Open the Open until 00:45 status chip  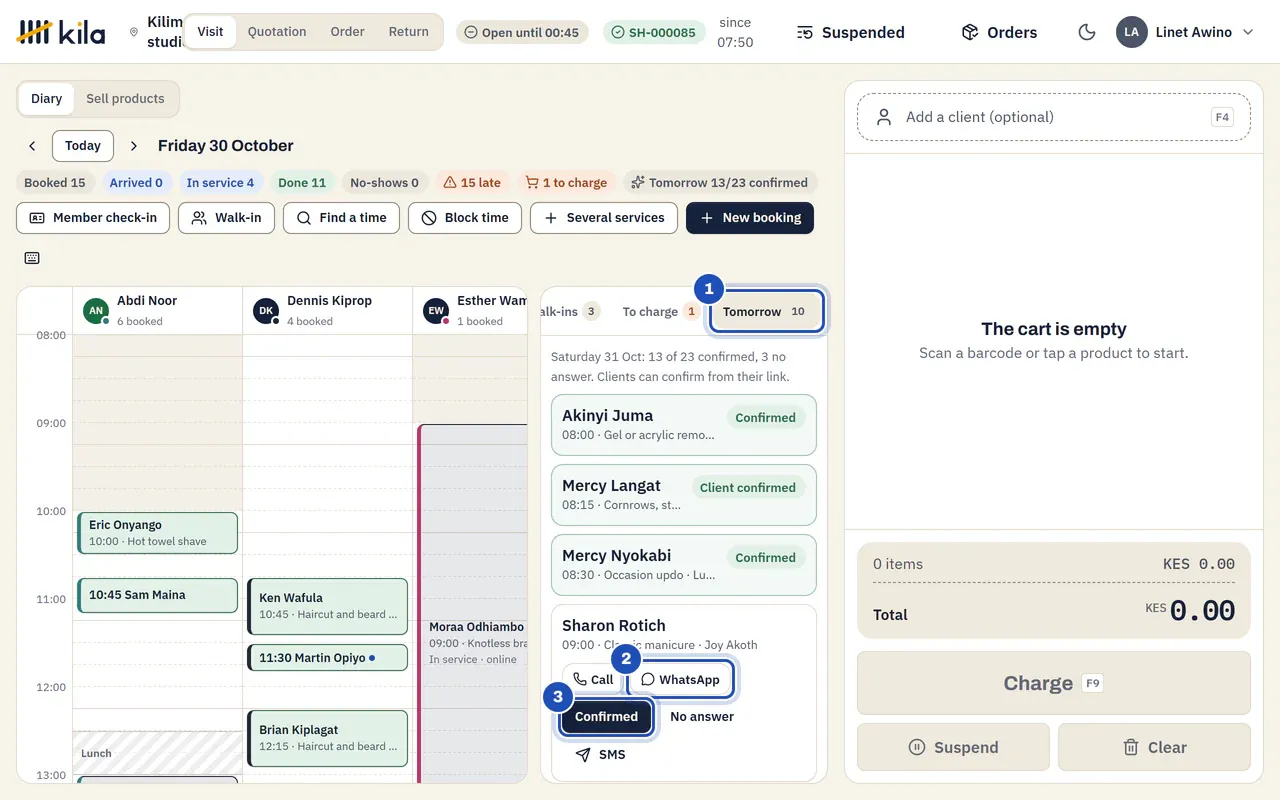pos(522,32)
